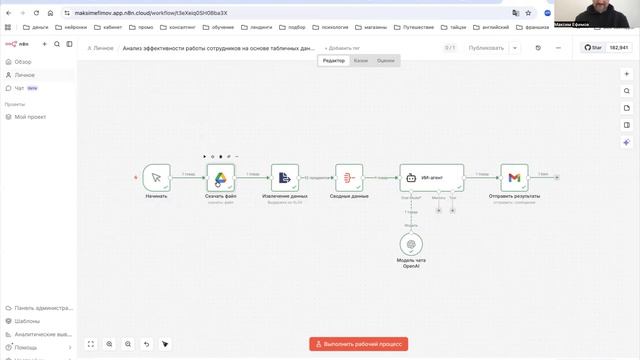Click the Публиковать button

tap(486, 48)
